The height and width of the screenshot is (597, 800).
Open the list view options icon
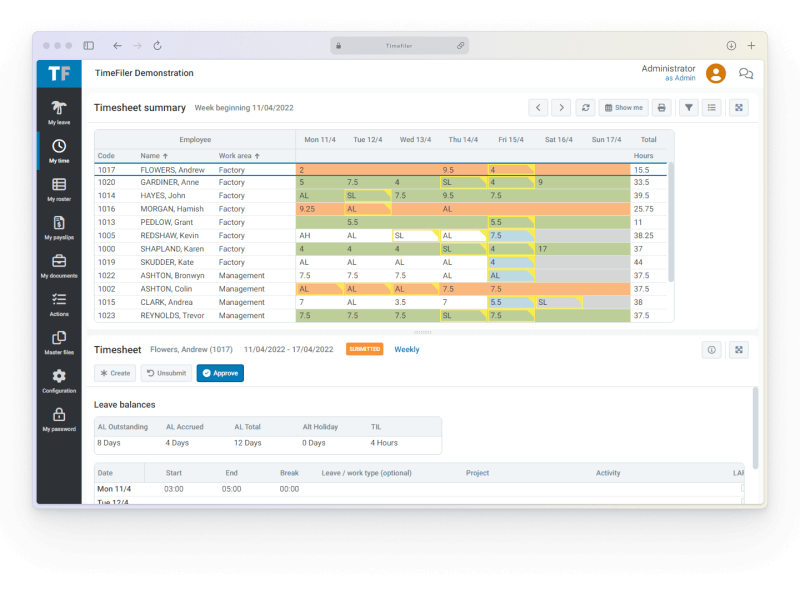[x=712, y=108]
